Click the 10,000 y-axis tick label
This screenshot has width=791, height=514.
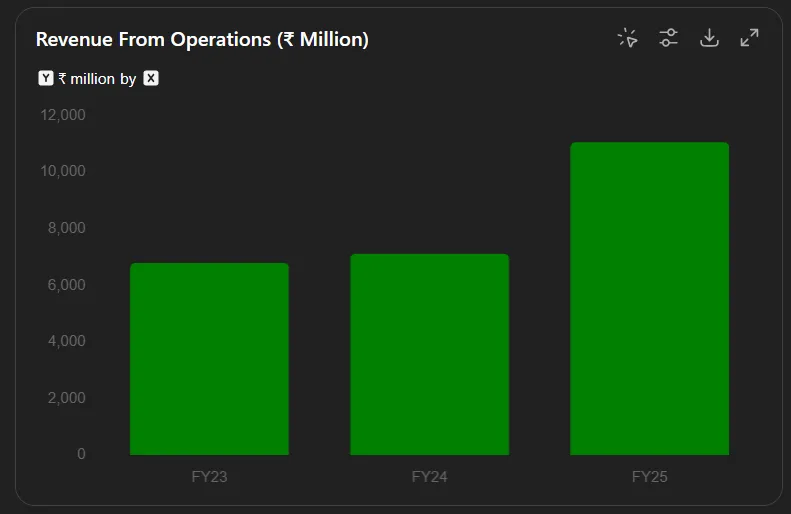click(x=63, y=171)
